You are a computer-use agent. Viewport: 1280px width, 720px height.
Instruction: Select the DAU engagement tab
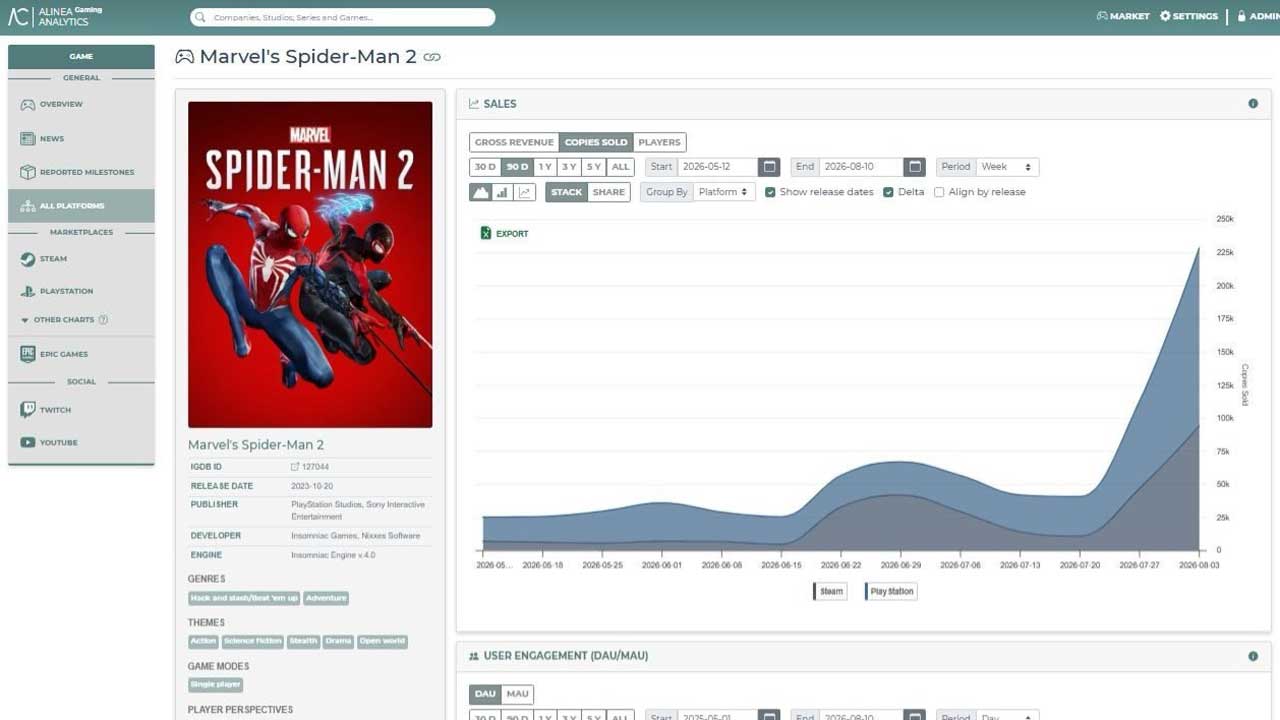pos(485,694)
